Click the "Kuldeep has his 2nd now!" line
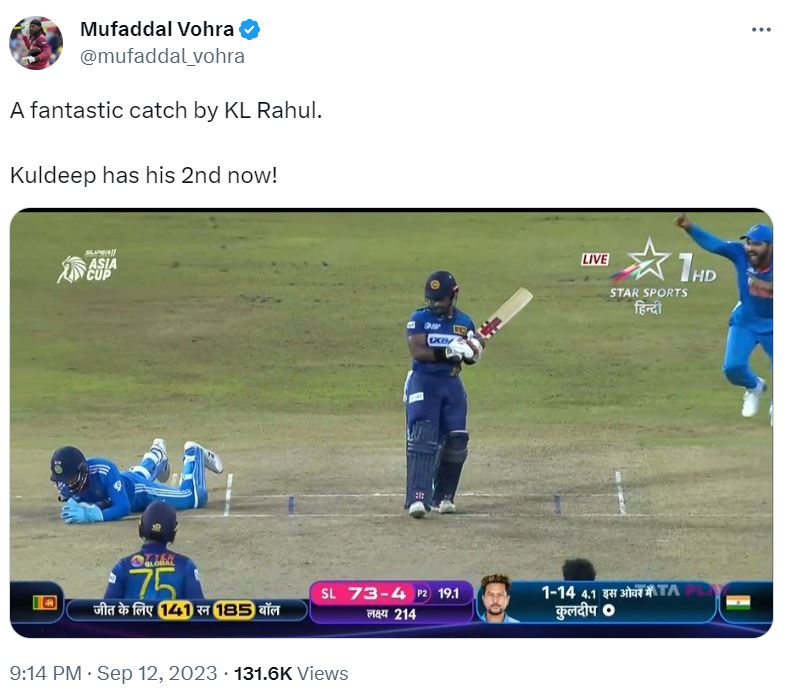793x697 pixels. pyautogui.click(x=143, y=175)
